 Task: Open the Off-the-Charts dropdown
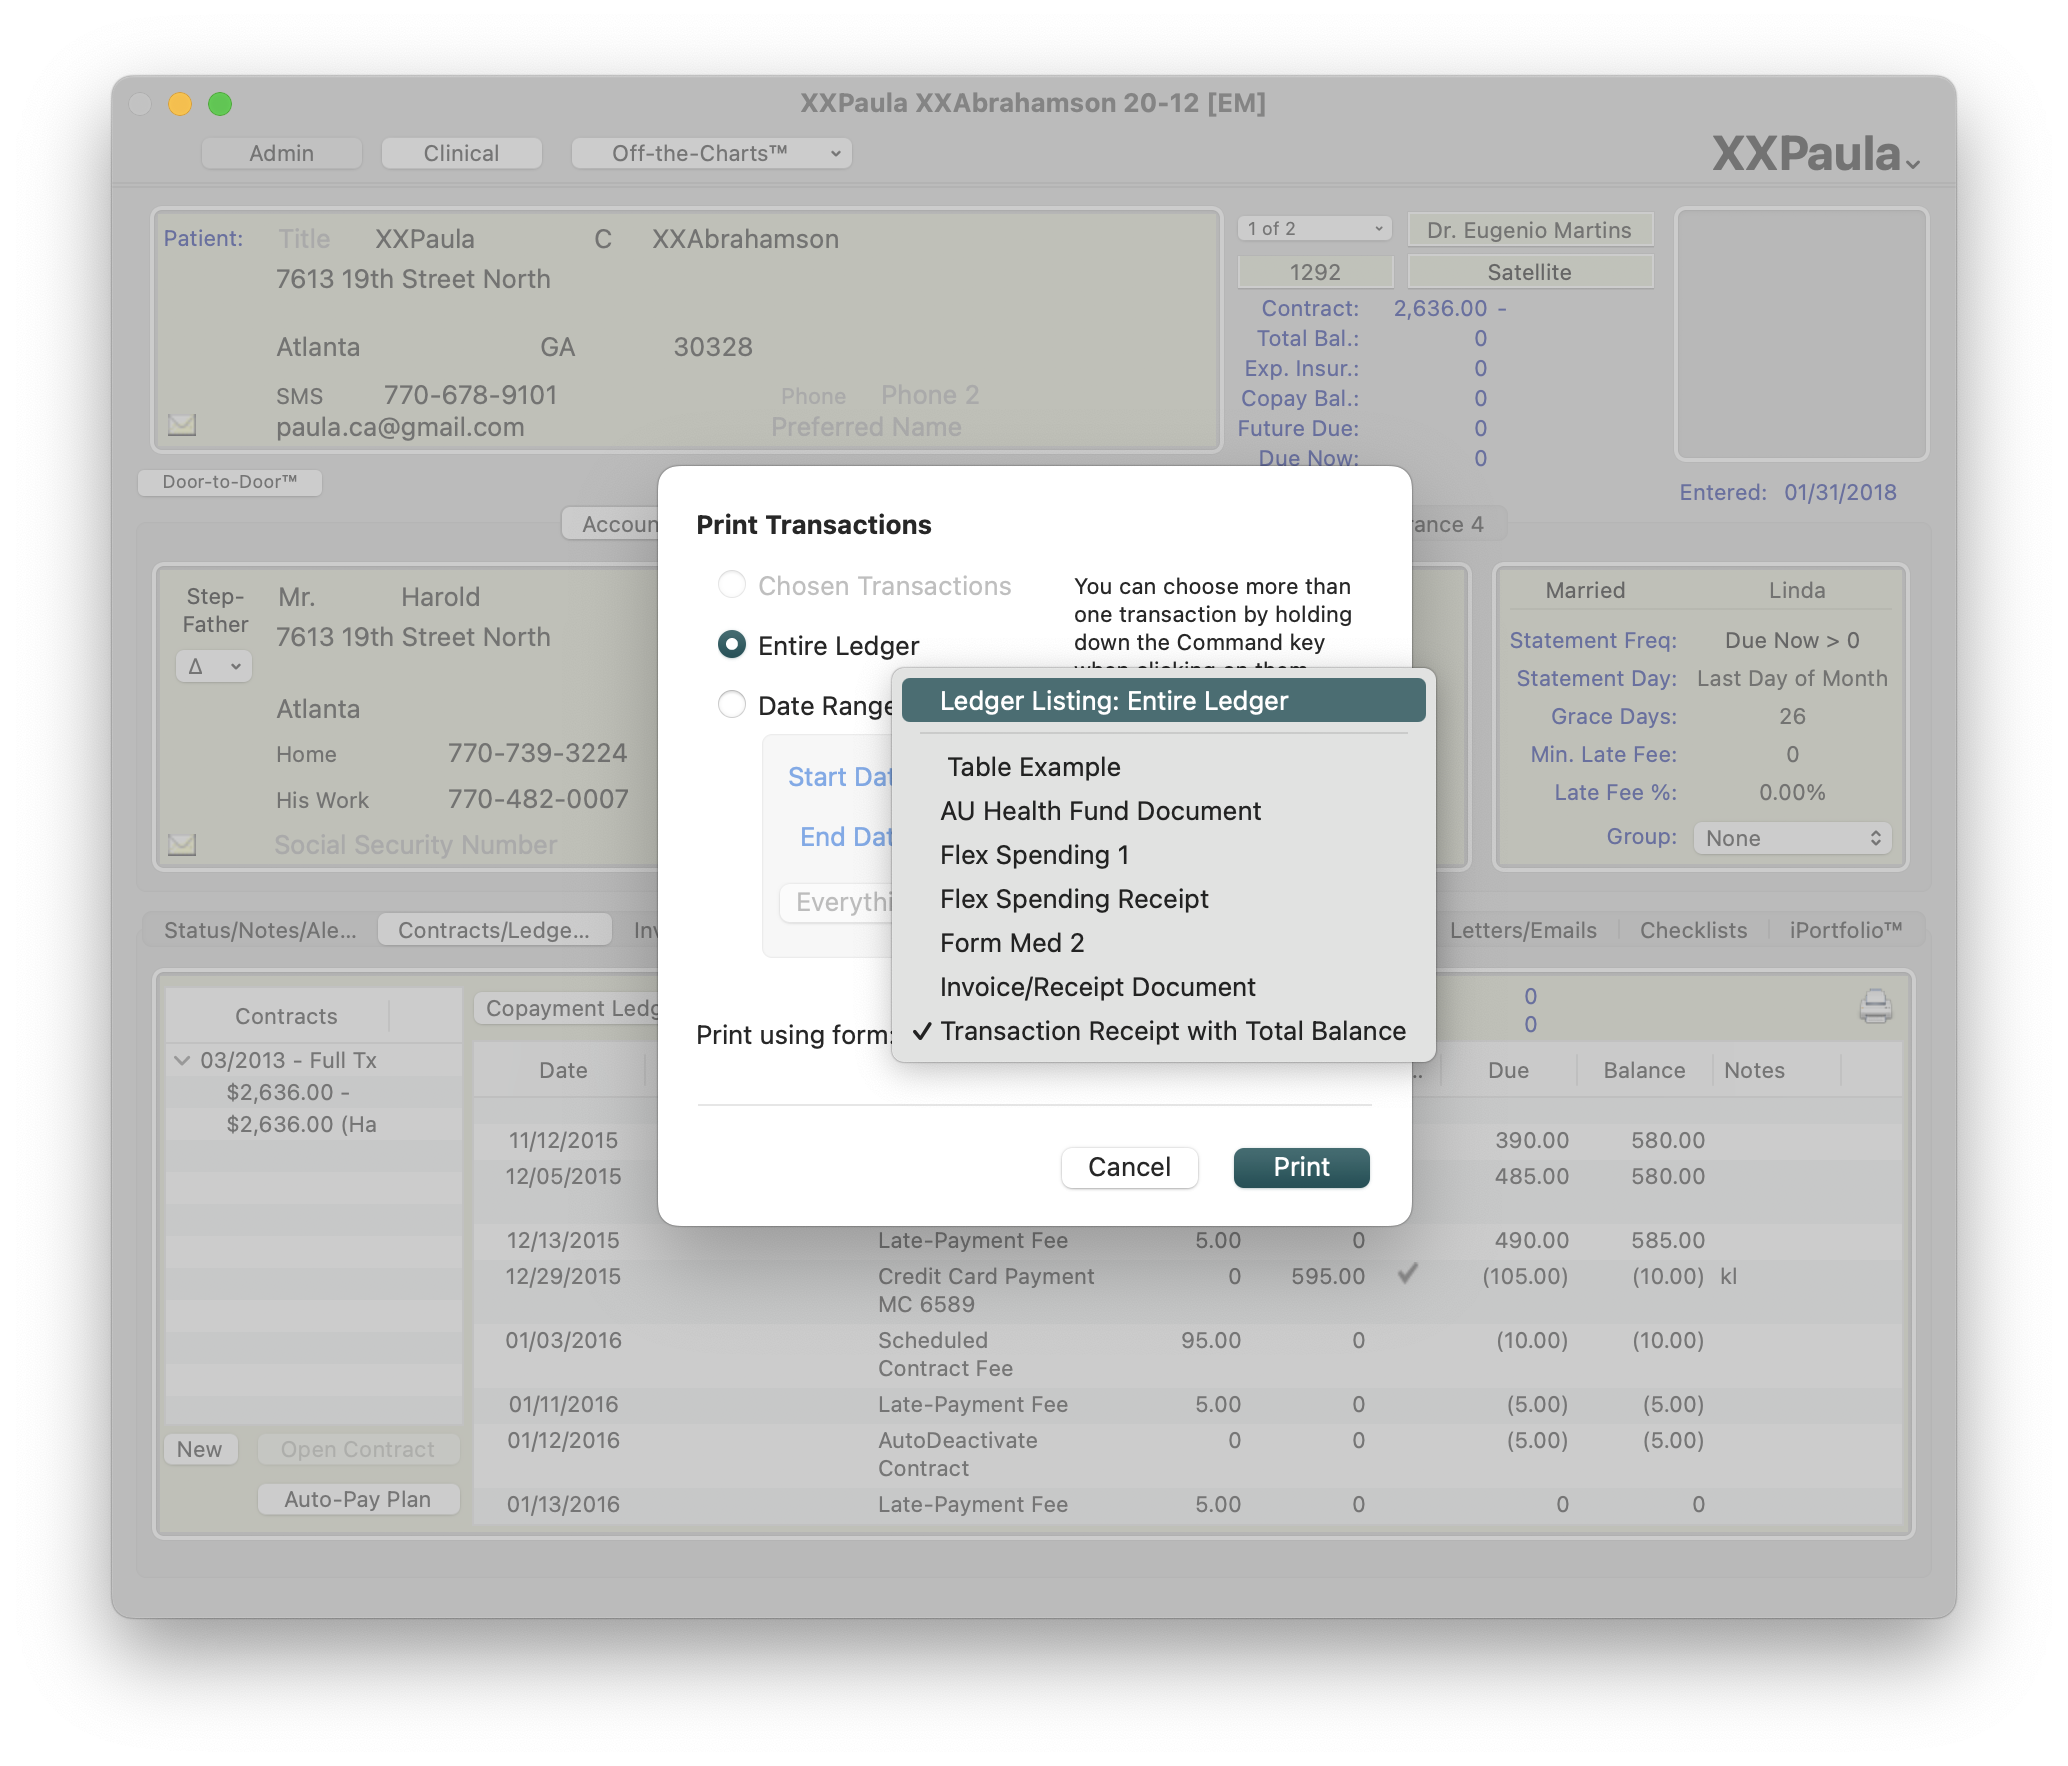711,153
